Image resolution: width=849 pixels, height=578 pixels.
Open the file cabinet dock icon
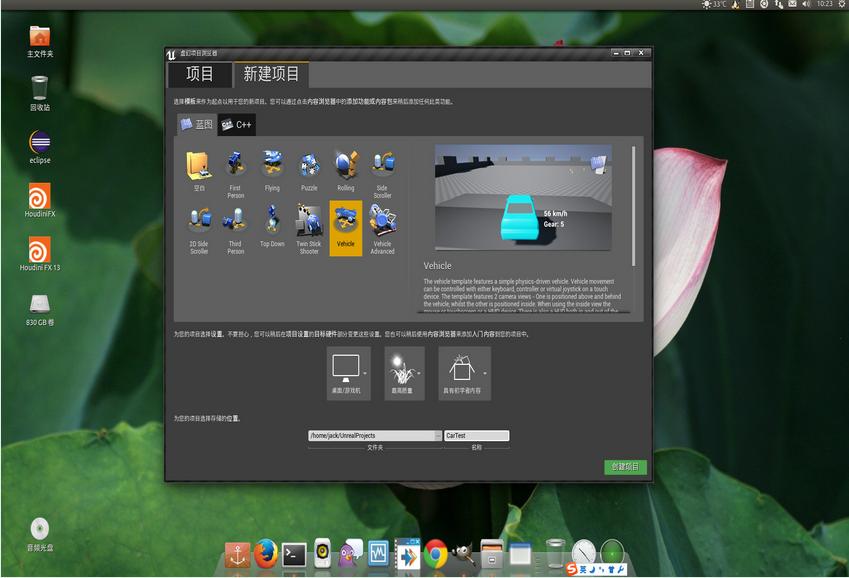tap(492, 554)
